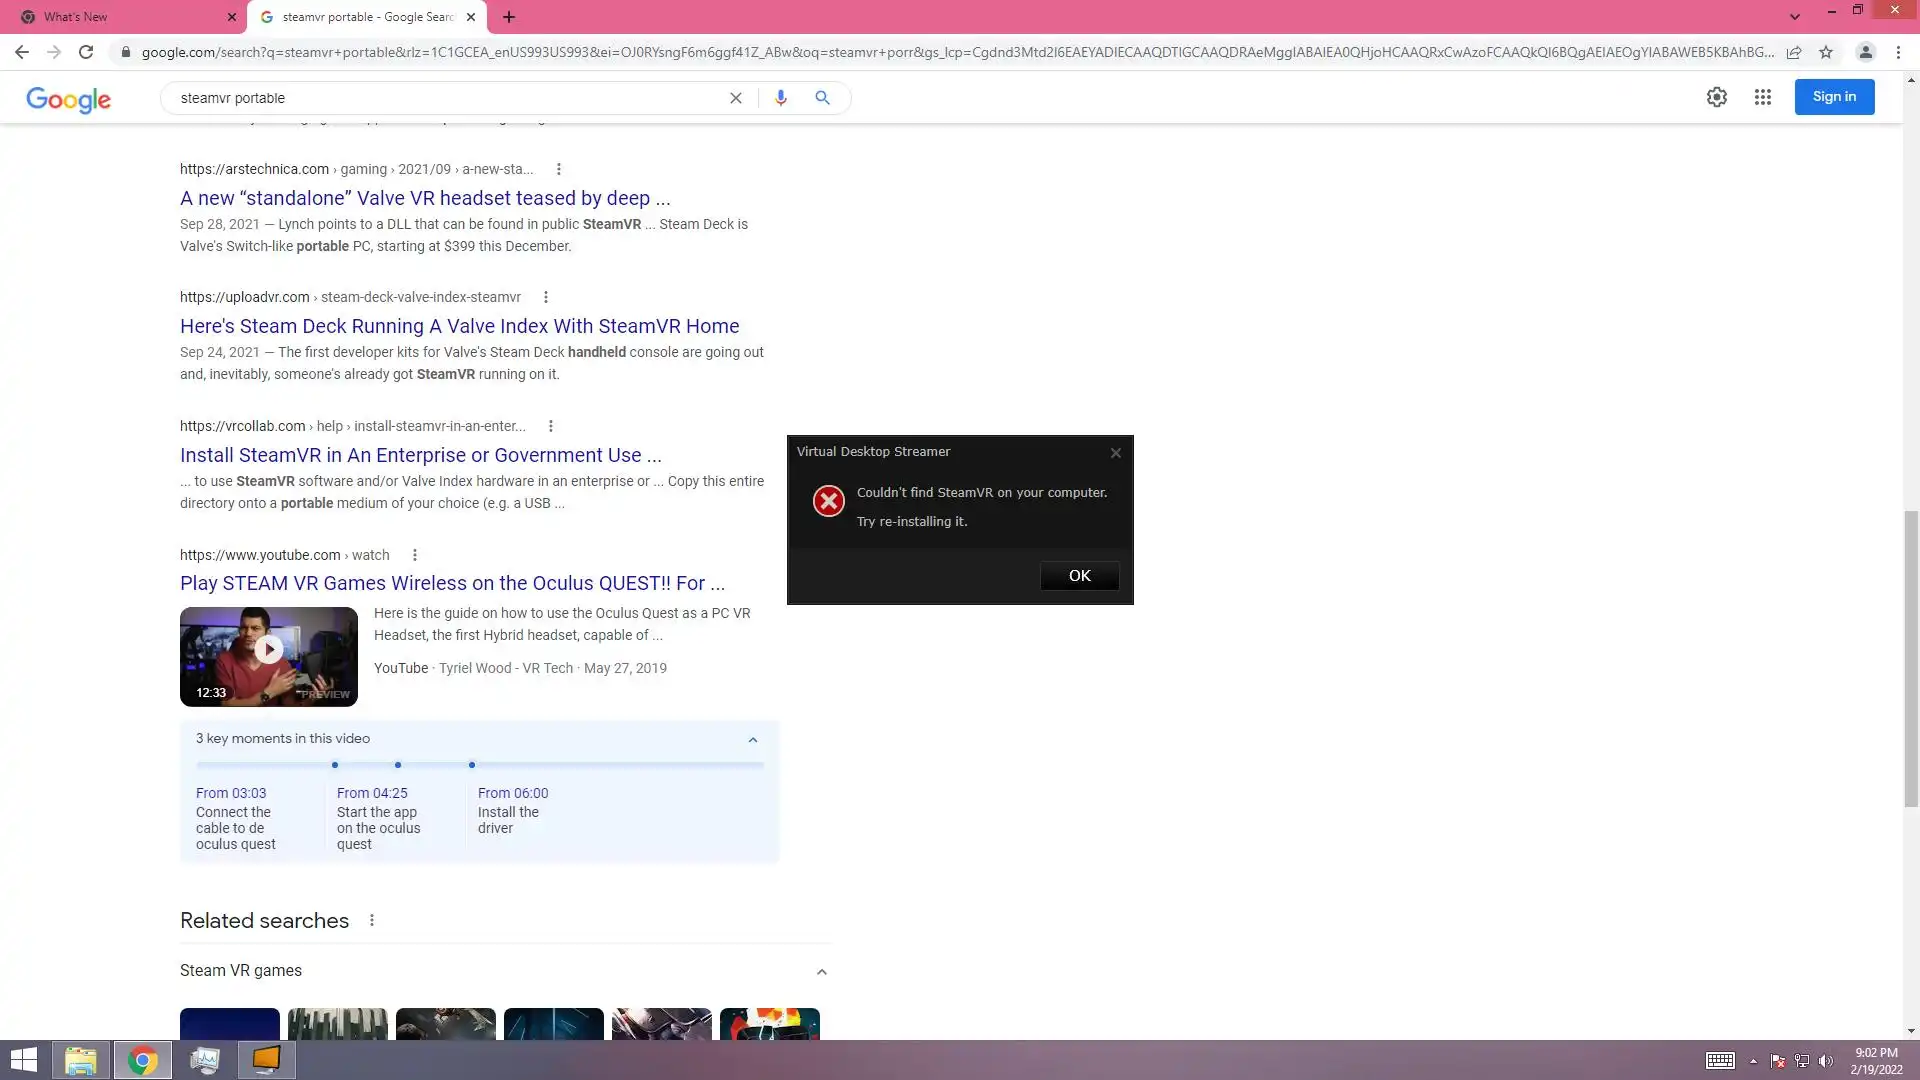The width and height of the screenshot is (1920, 1080).
Task: Open Install SteamVR in An Enterprise link
Action: 420,455
